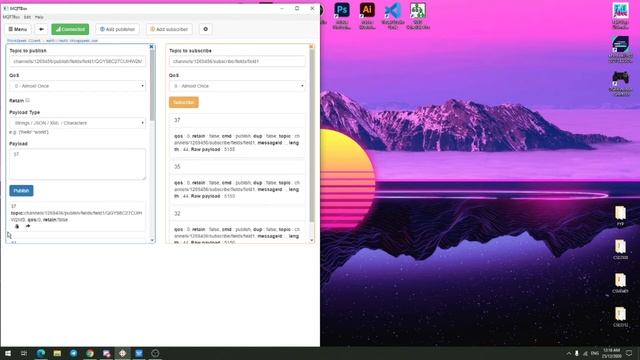Image resolution: width=640 pixels, height=360 pixels.
Task: Toggle the Retain checkbox
Action: point(28,100)
